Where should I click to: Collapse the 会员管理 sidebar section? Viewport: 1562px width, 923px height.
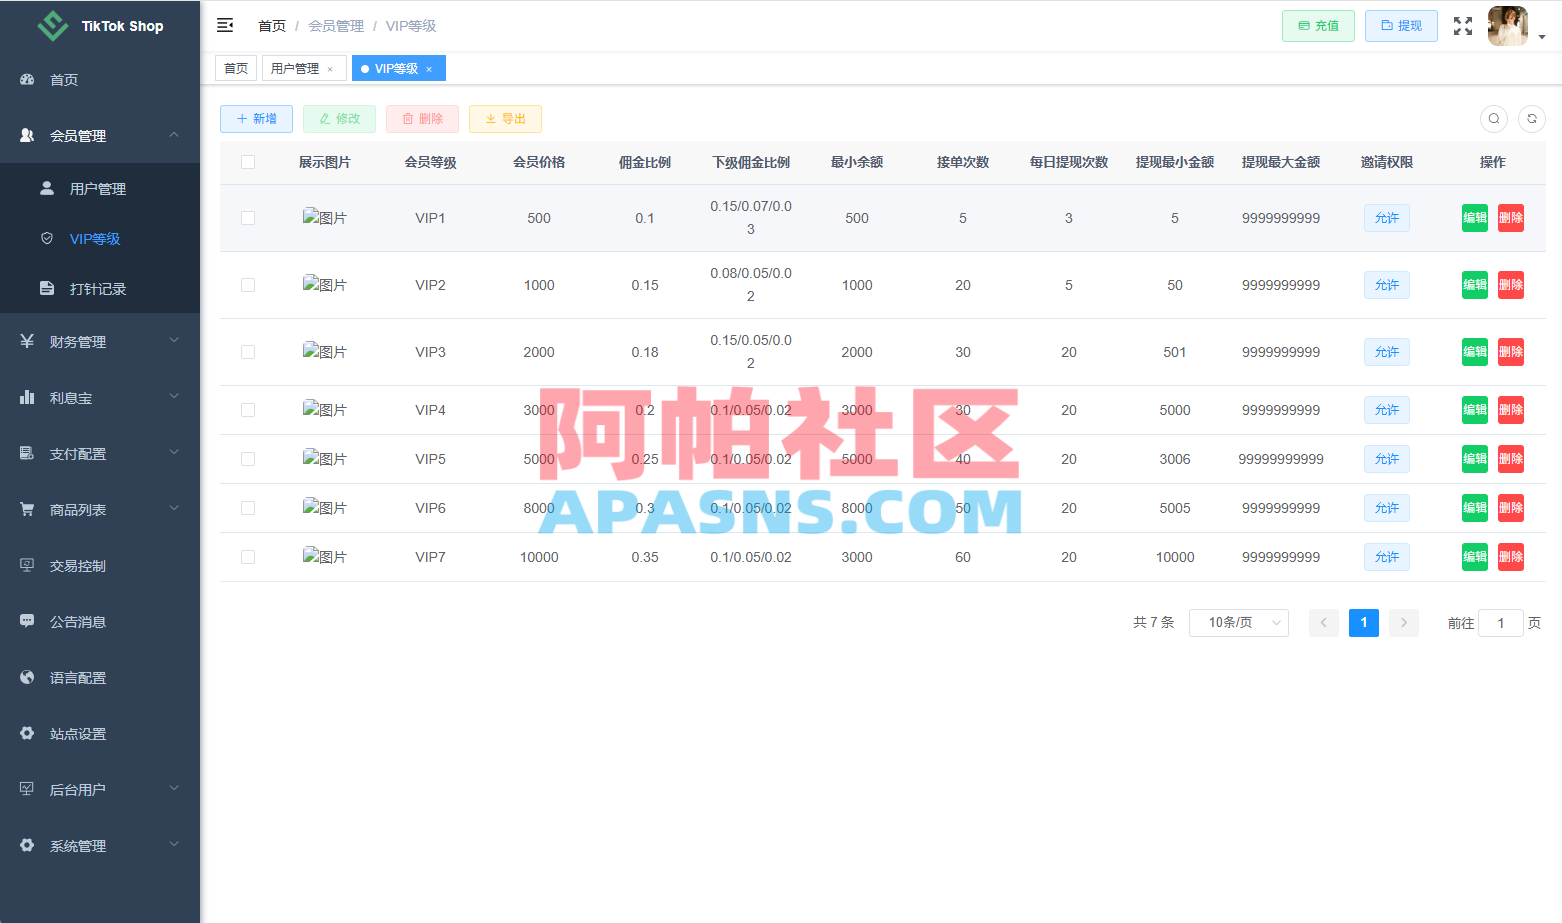(100, 136)
